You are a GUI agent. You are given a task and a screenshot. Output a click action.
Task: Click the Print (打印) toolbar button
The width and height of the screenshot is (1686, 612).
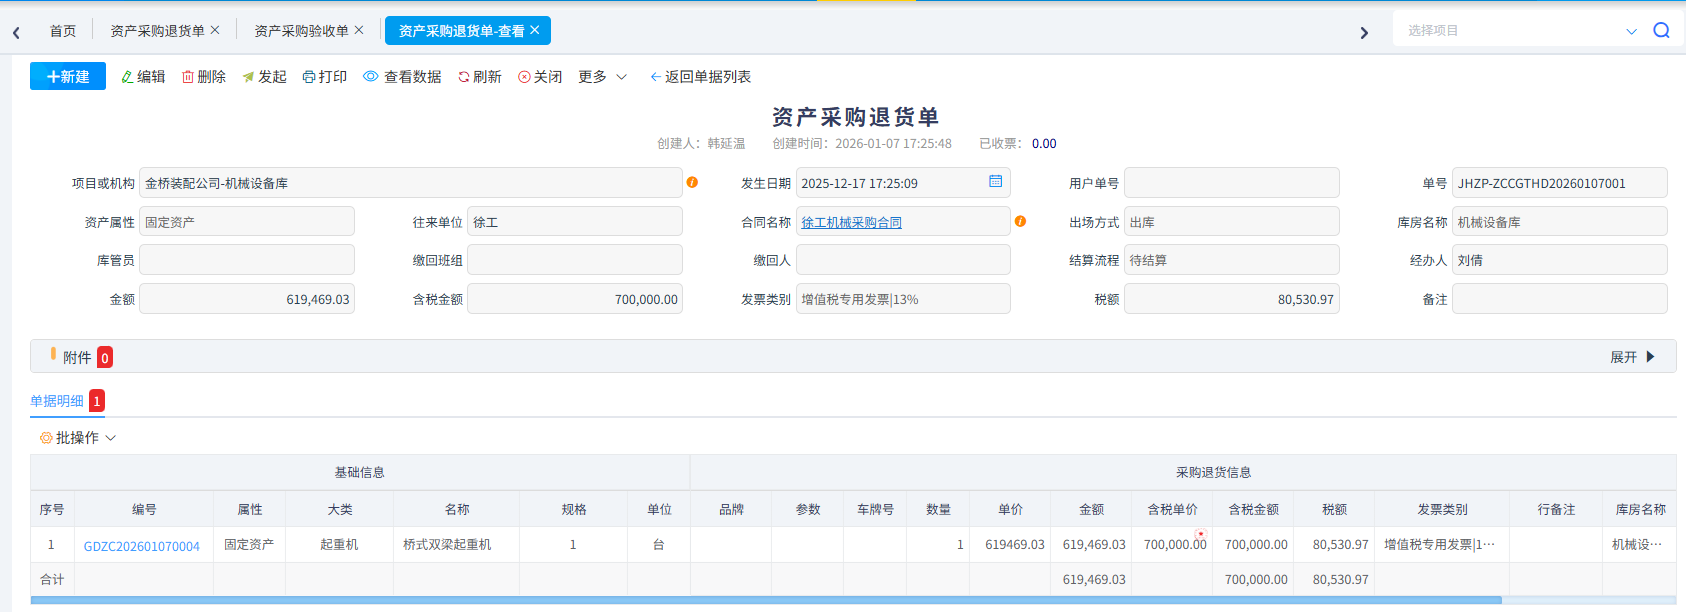(325, 77)
